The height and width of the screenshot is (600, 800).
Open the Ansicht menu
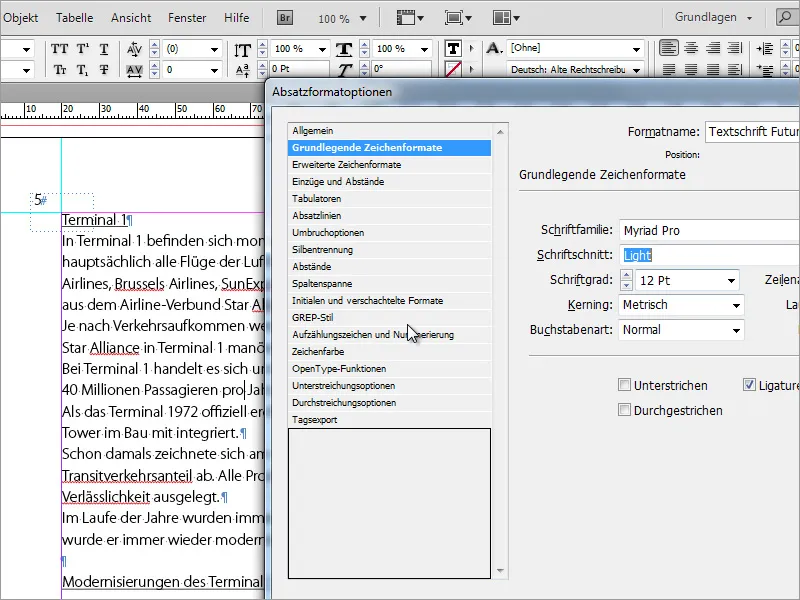click(131, 18)
